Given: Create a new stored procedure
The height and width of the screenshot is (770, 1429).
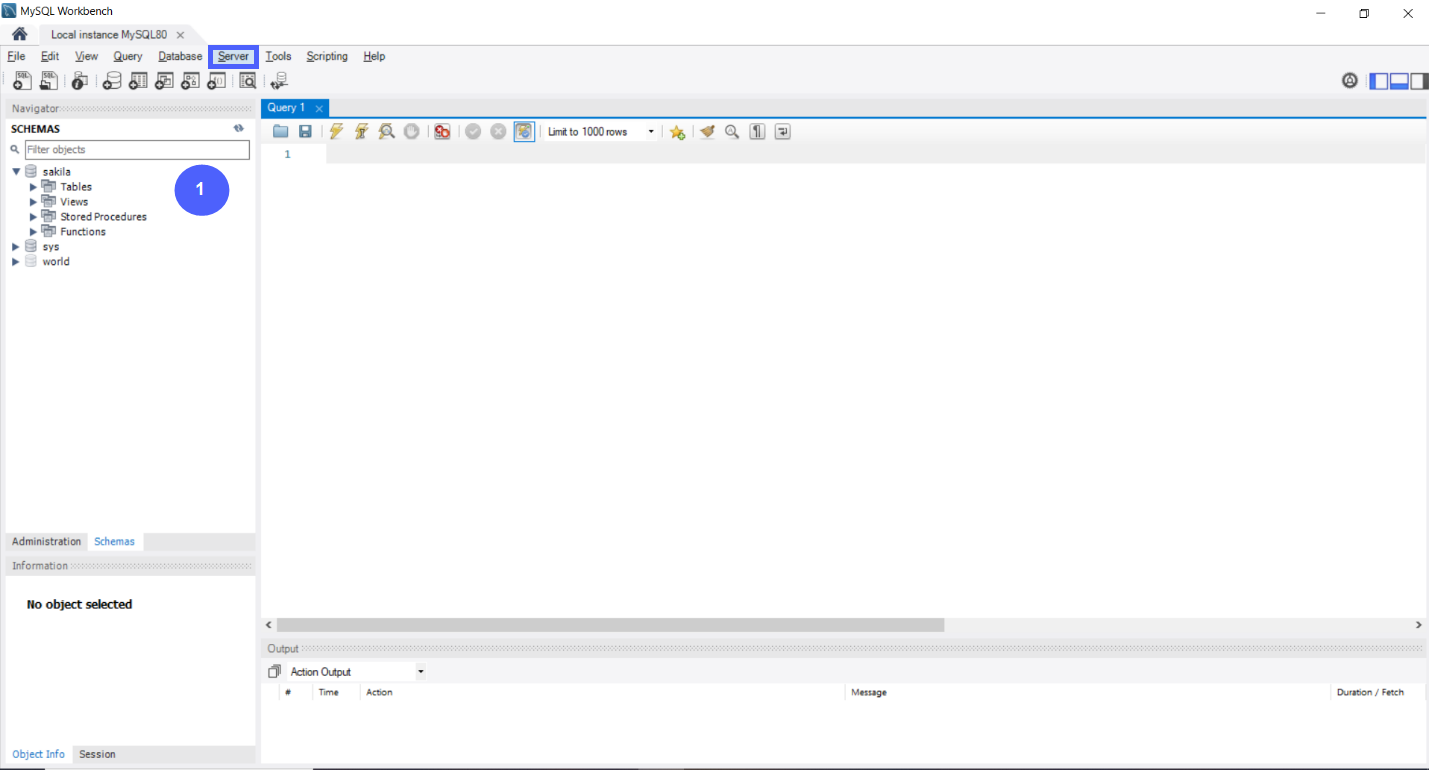Looking at the screenshot, I should (190, 80).
